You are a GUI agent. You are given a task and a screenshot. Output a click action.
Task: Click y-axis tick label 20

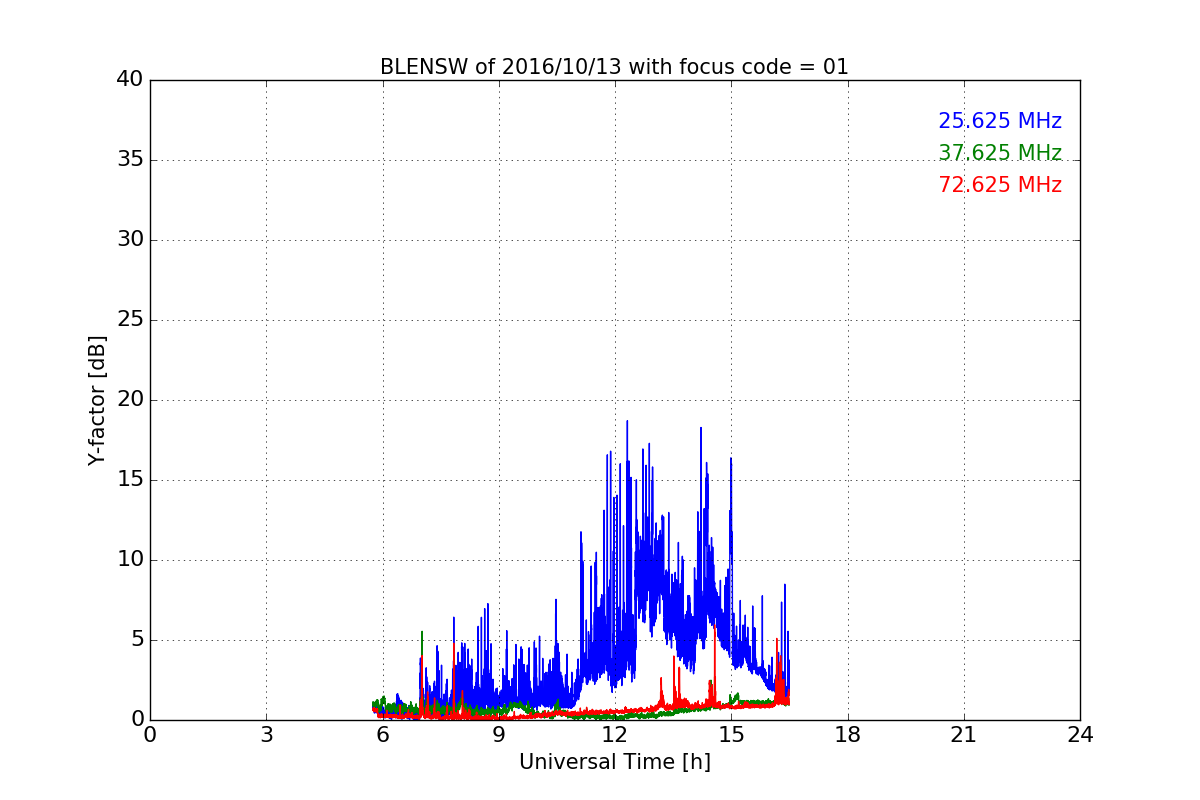pos(130,400)
